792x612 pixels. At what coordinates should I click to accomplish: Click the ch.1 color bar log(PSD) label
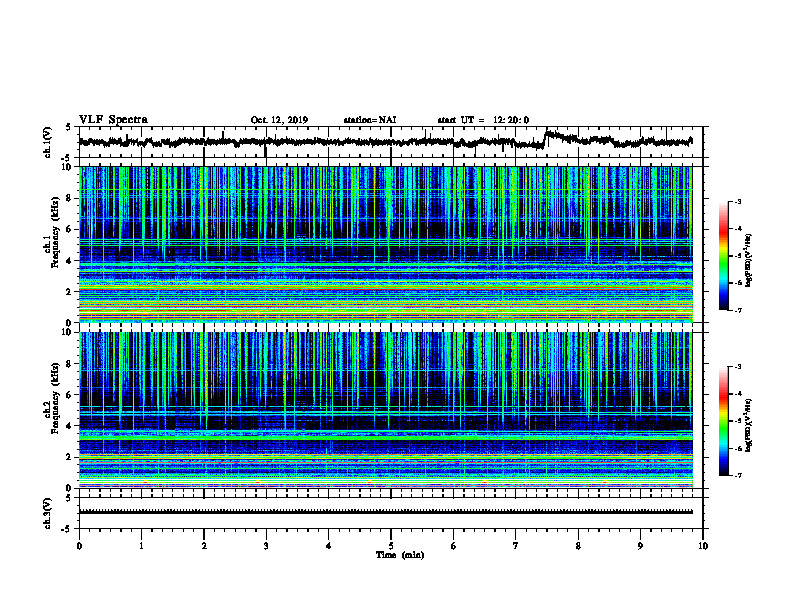click(748, 261)
